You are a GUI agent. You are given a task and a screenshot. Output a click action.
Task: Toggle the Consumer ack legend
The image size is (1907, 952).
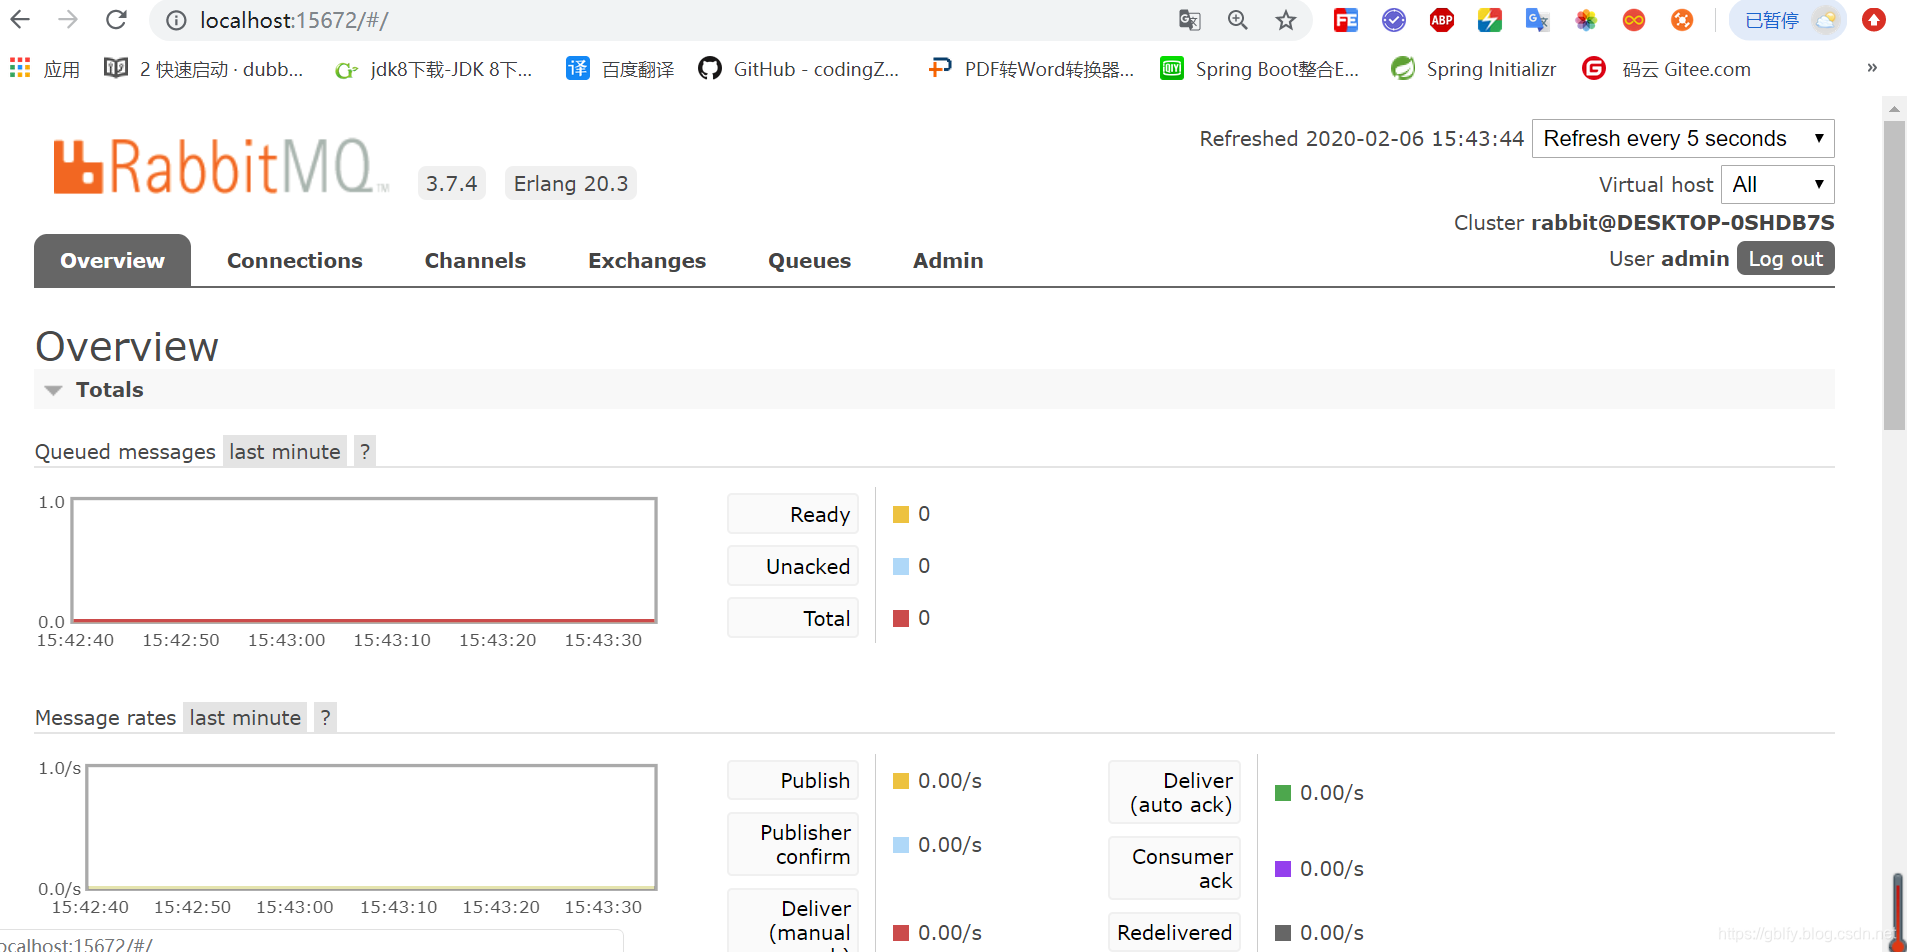point(1174,869)
